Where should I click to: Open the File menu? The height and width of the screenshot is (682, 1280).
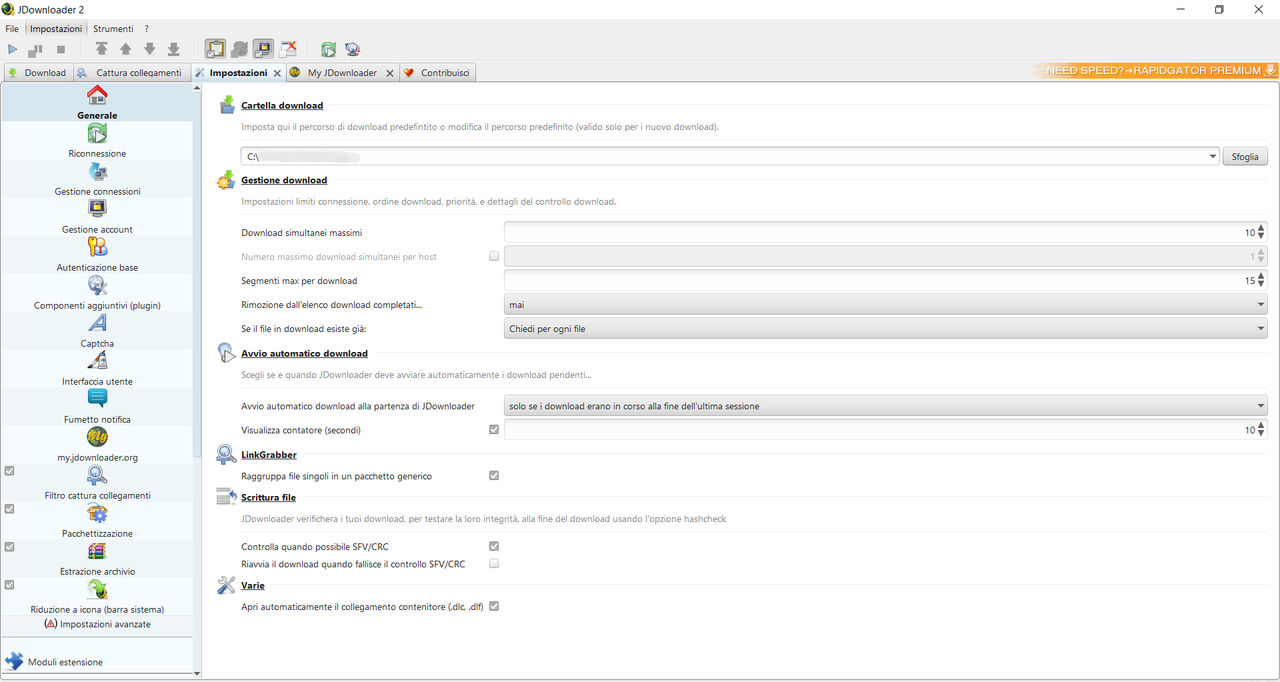(x=12, y=29)
